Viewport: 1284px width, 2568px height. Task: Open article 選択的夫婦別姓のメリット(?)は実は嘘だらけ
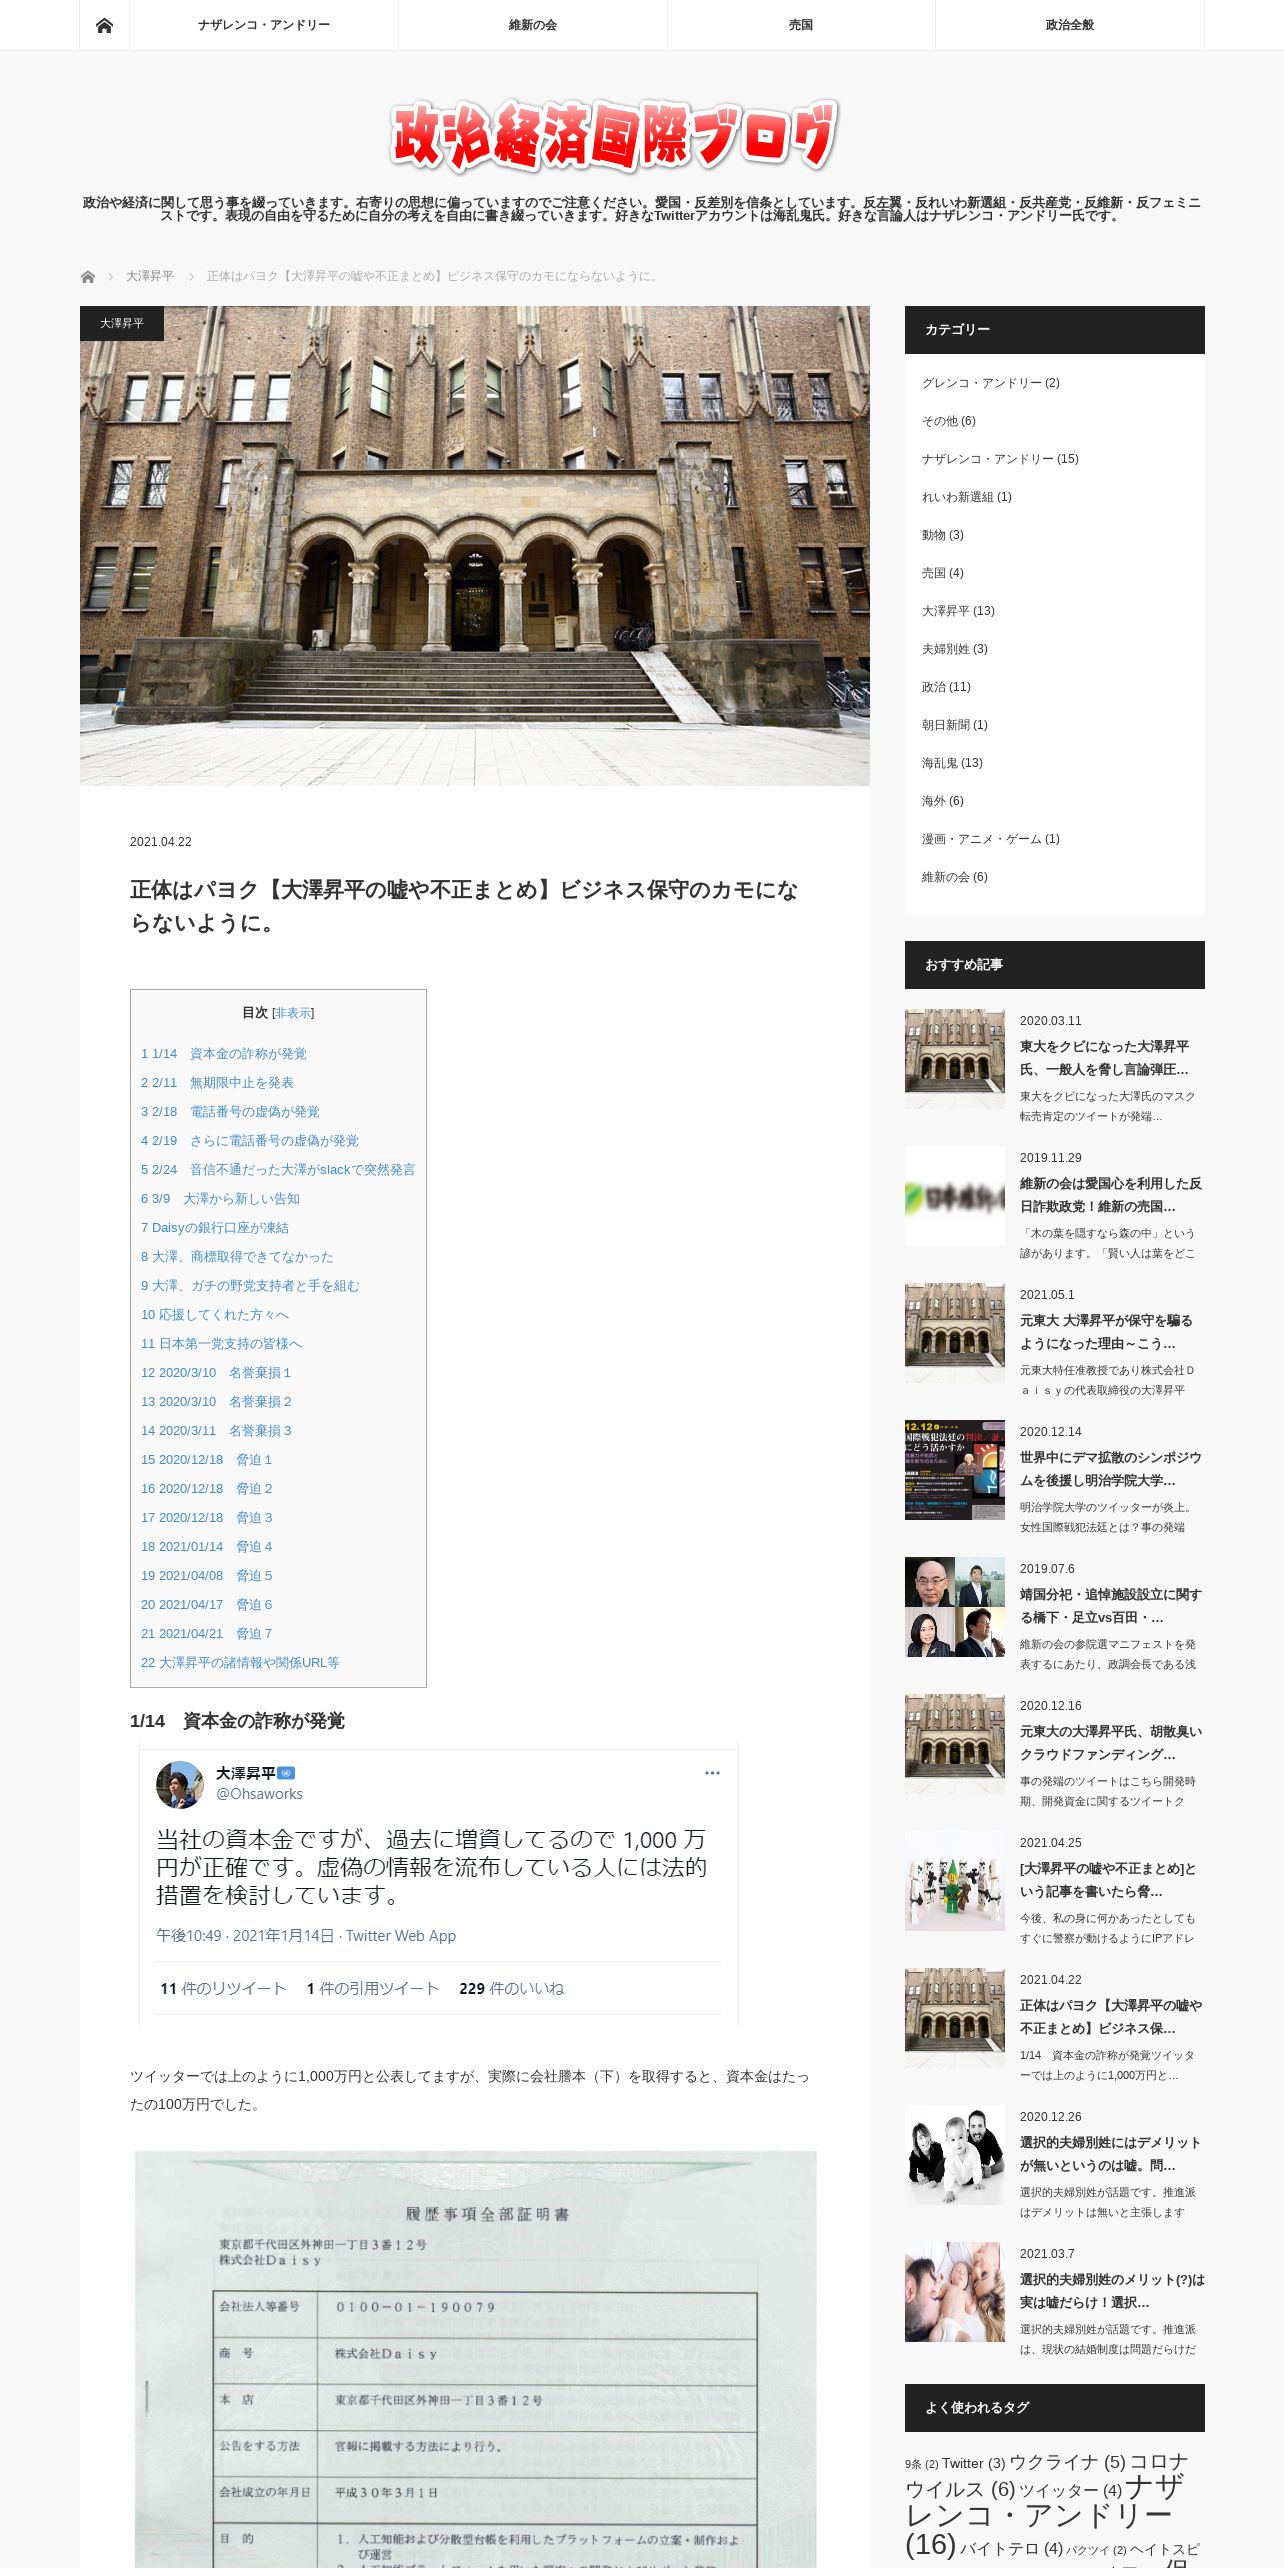1112,2291
